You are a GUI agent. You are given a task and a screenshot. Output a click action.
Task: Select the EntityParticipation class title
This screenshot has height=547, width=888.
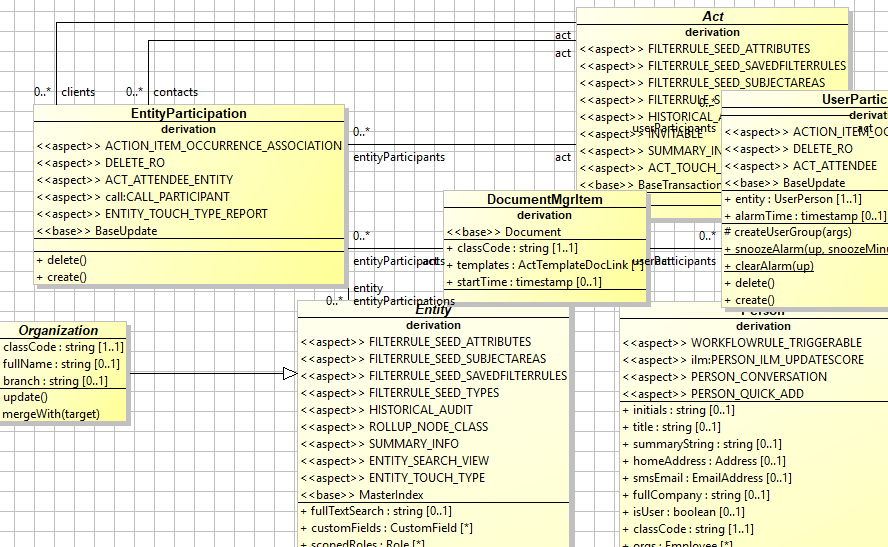tap(189, 114)
